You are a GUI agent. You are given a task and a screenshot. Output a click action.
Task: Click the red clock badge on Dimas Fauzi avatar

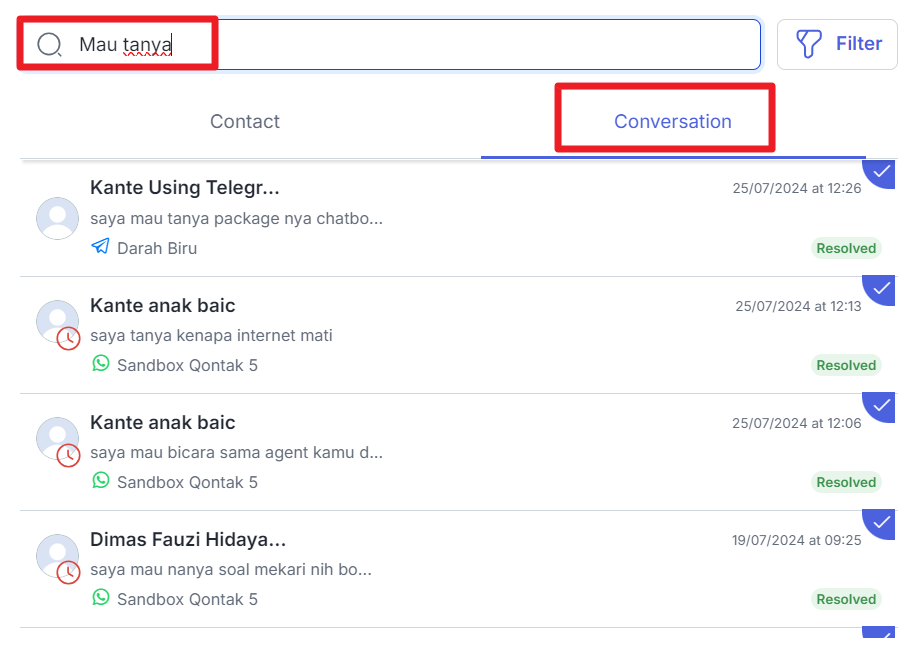click(68, 572)
